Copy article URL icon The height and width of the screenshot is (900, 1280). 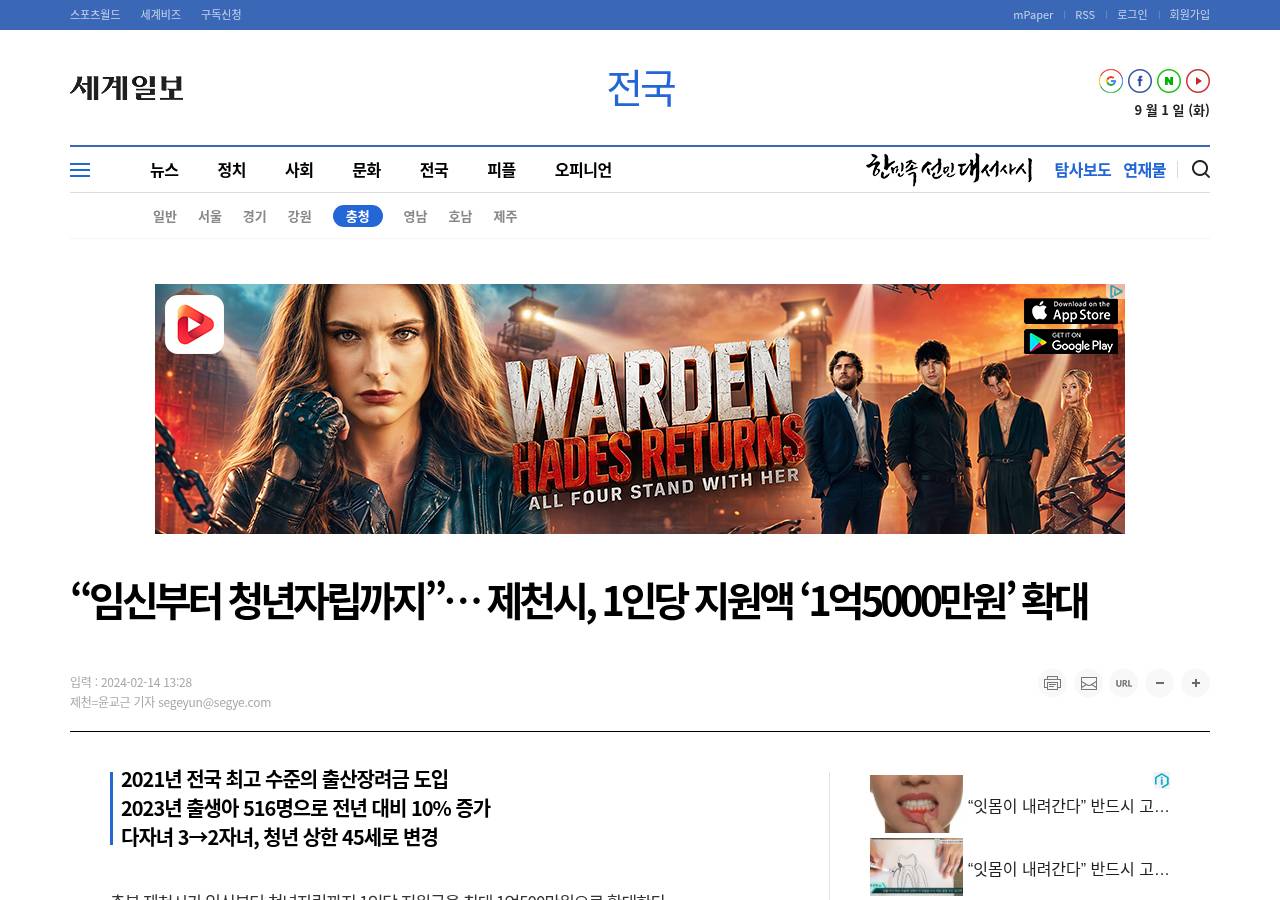point(1124,683)
